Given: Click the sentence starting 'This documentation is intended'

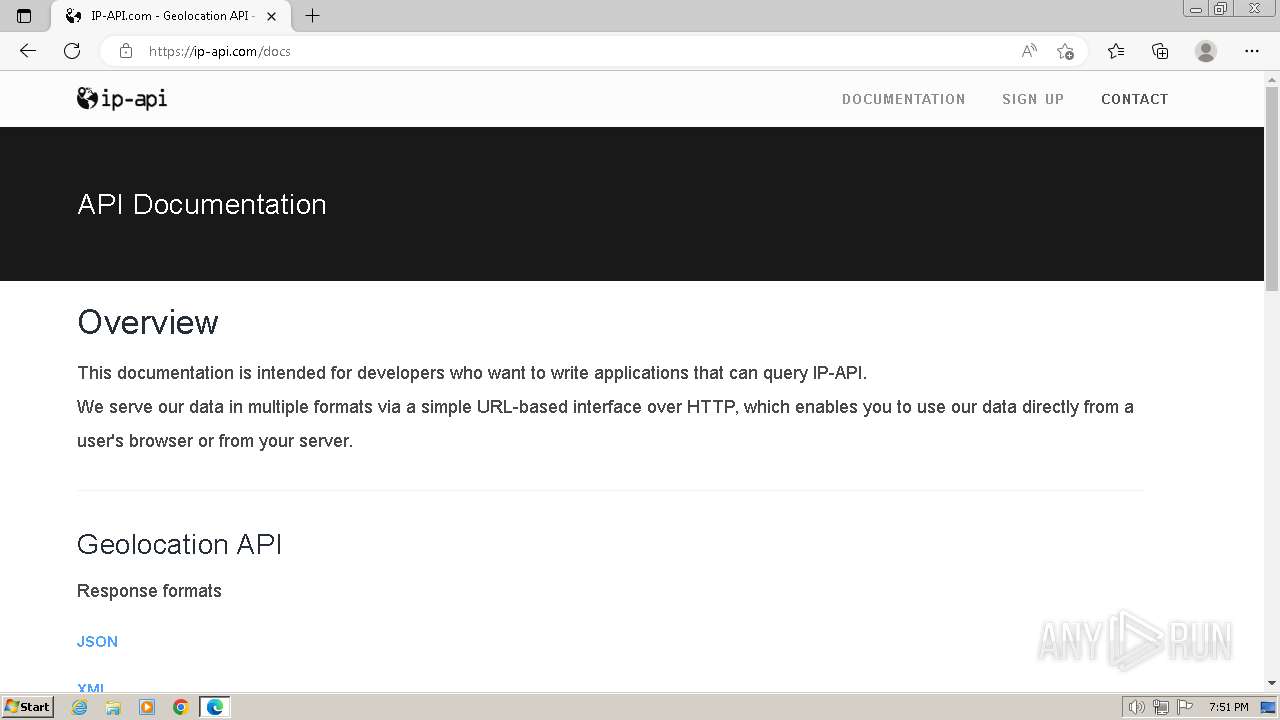Looking at the screenshot, I should 472,373.
